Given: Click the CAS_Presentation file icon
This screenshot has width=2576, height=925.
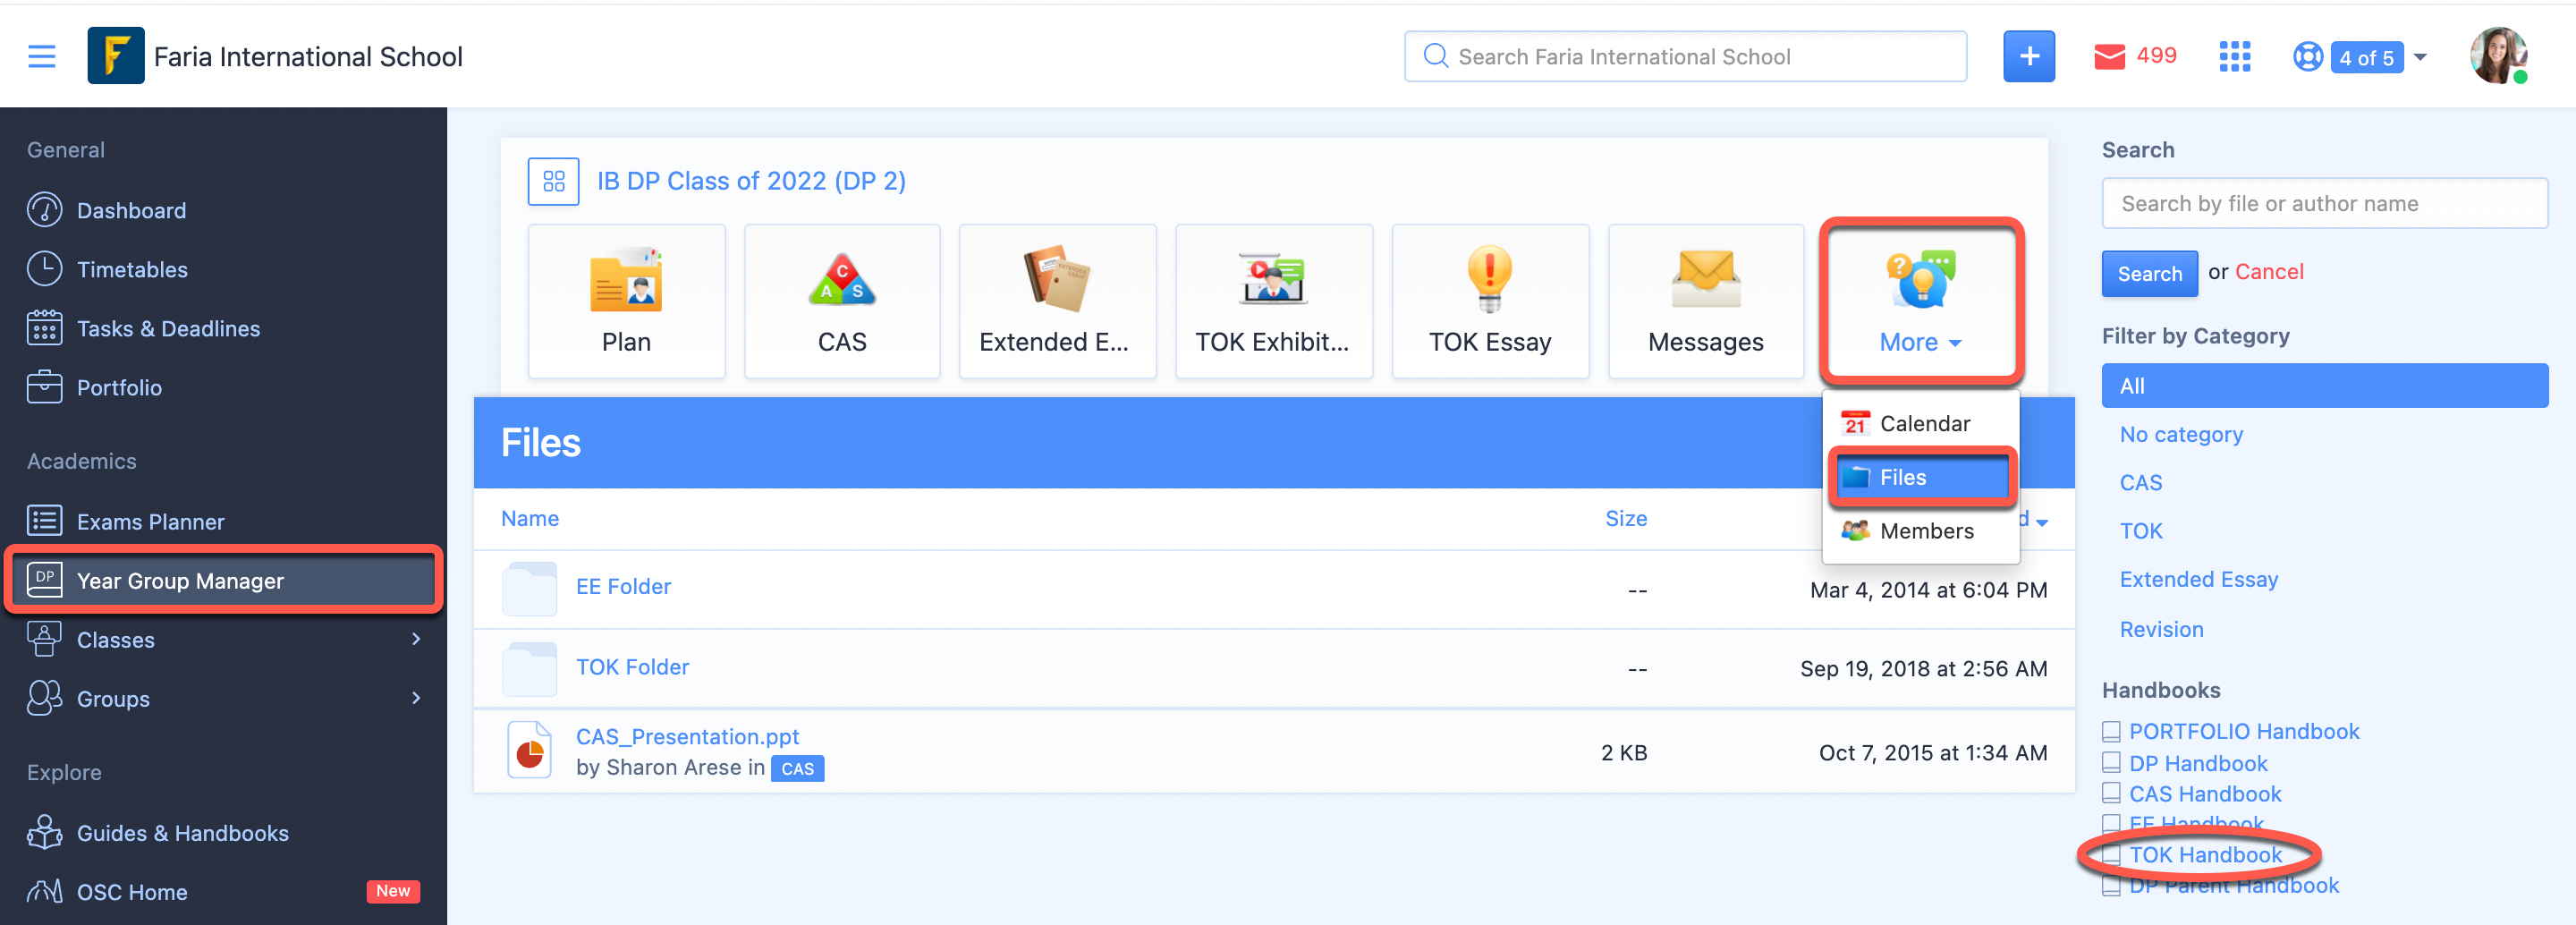Looking at the screenshot, I should [x=529, y=750].
